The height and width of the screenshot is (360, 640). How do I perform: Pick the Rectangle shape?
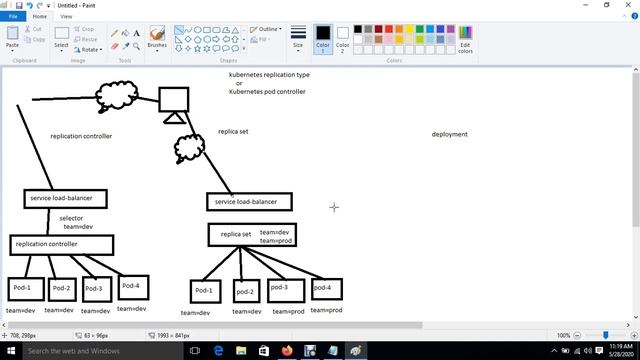point(207,30)
